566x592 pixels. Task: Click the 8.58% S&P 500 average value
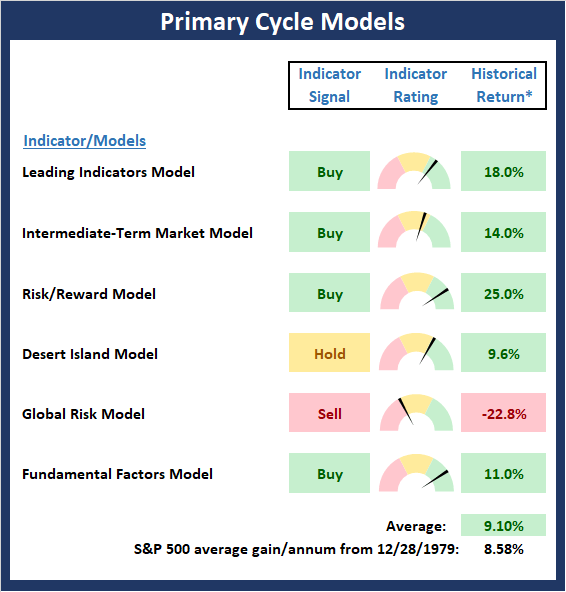coord(504,549)
